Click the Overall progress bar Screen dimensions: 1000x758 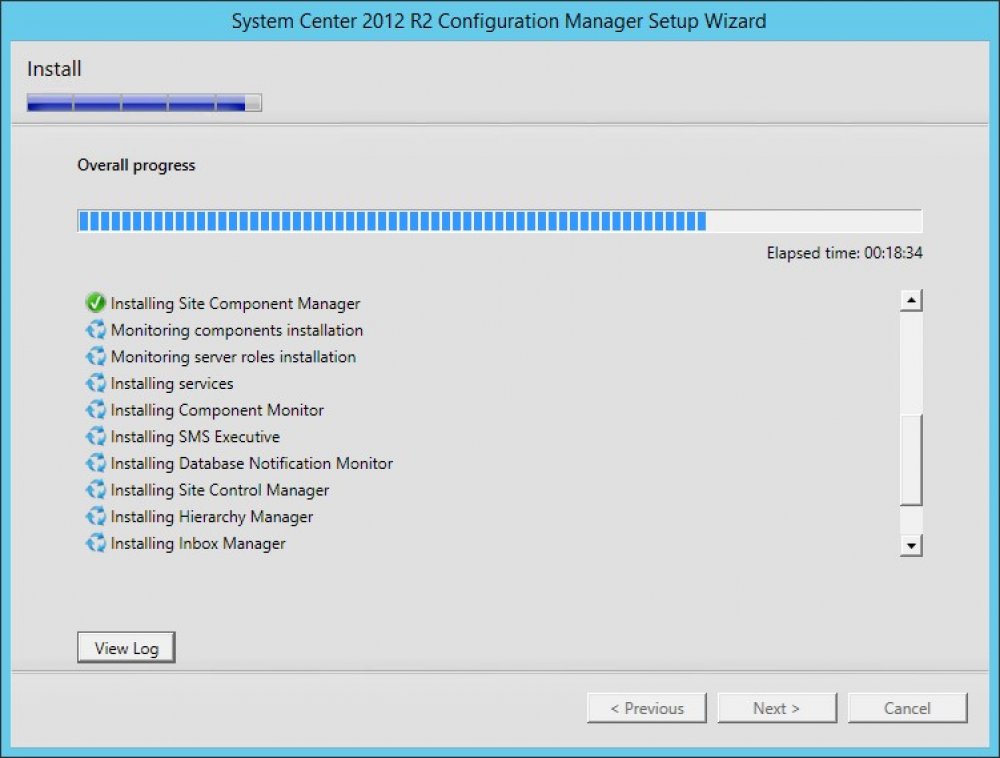[x=500, y=221]
